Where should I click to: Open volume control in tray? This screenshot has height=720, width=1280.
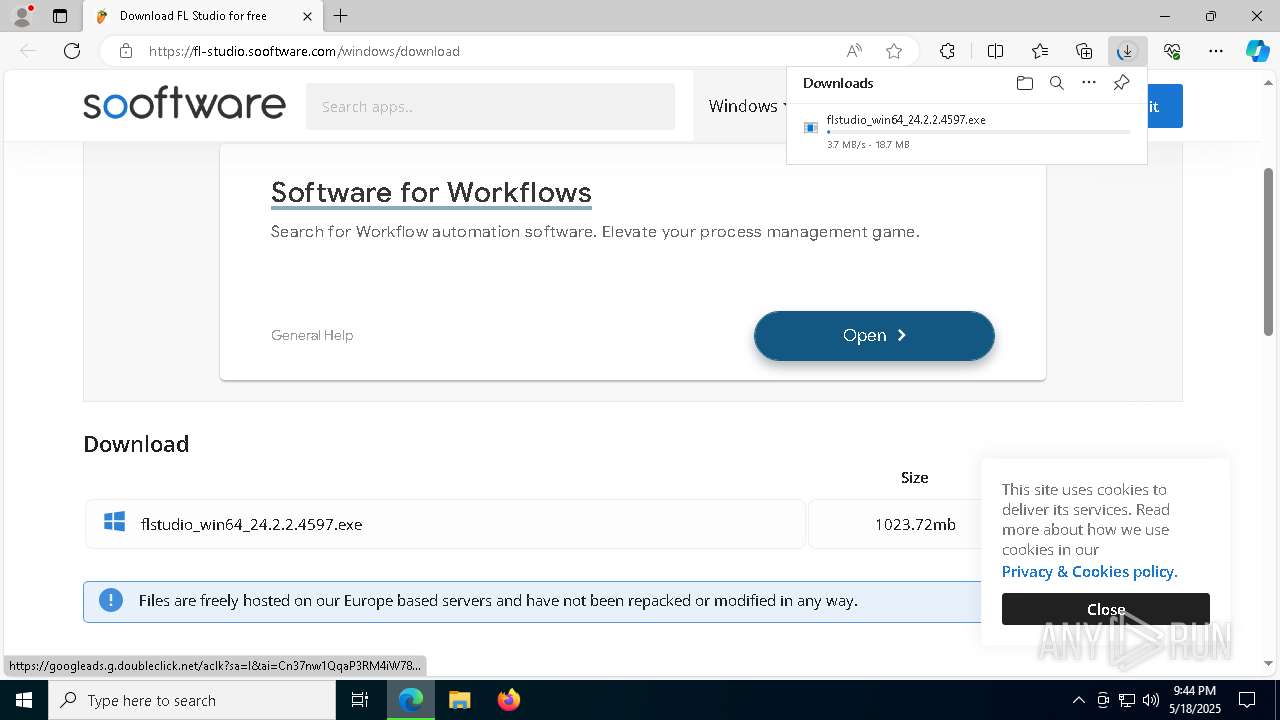tap(1150, 700)
